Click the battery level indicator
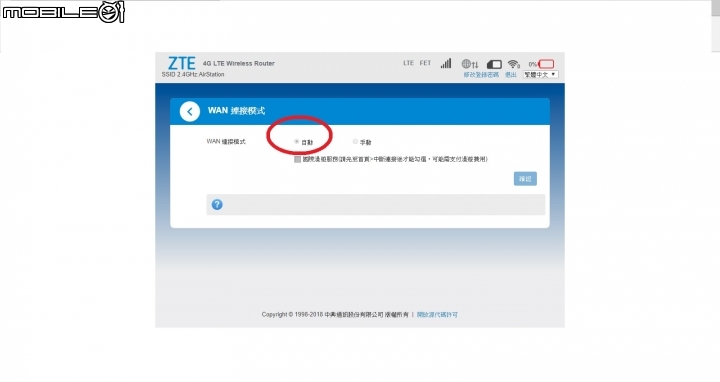Screen dimensions: 720x382 tap(546, 64)
